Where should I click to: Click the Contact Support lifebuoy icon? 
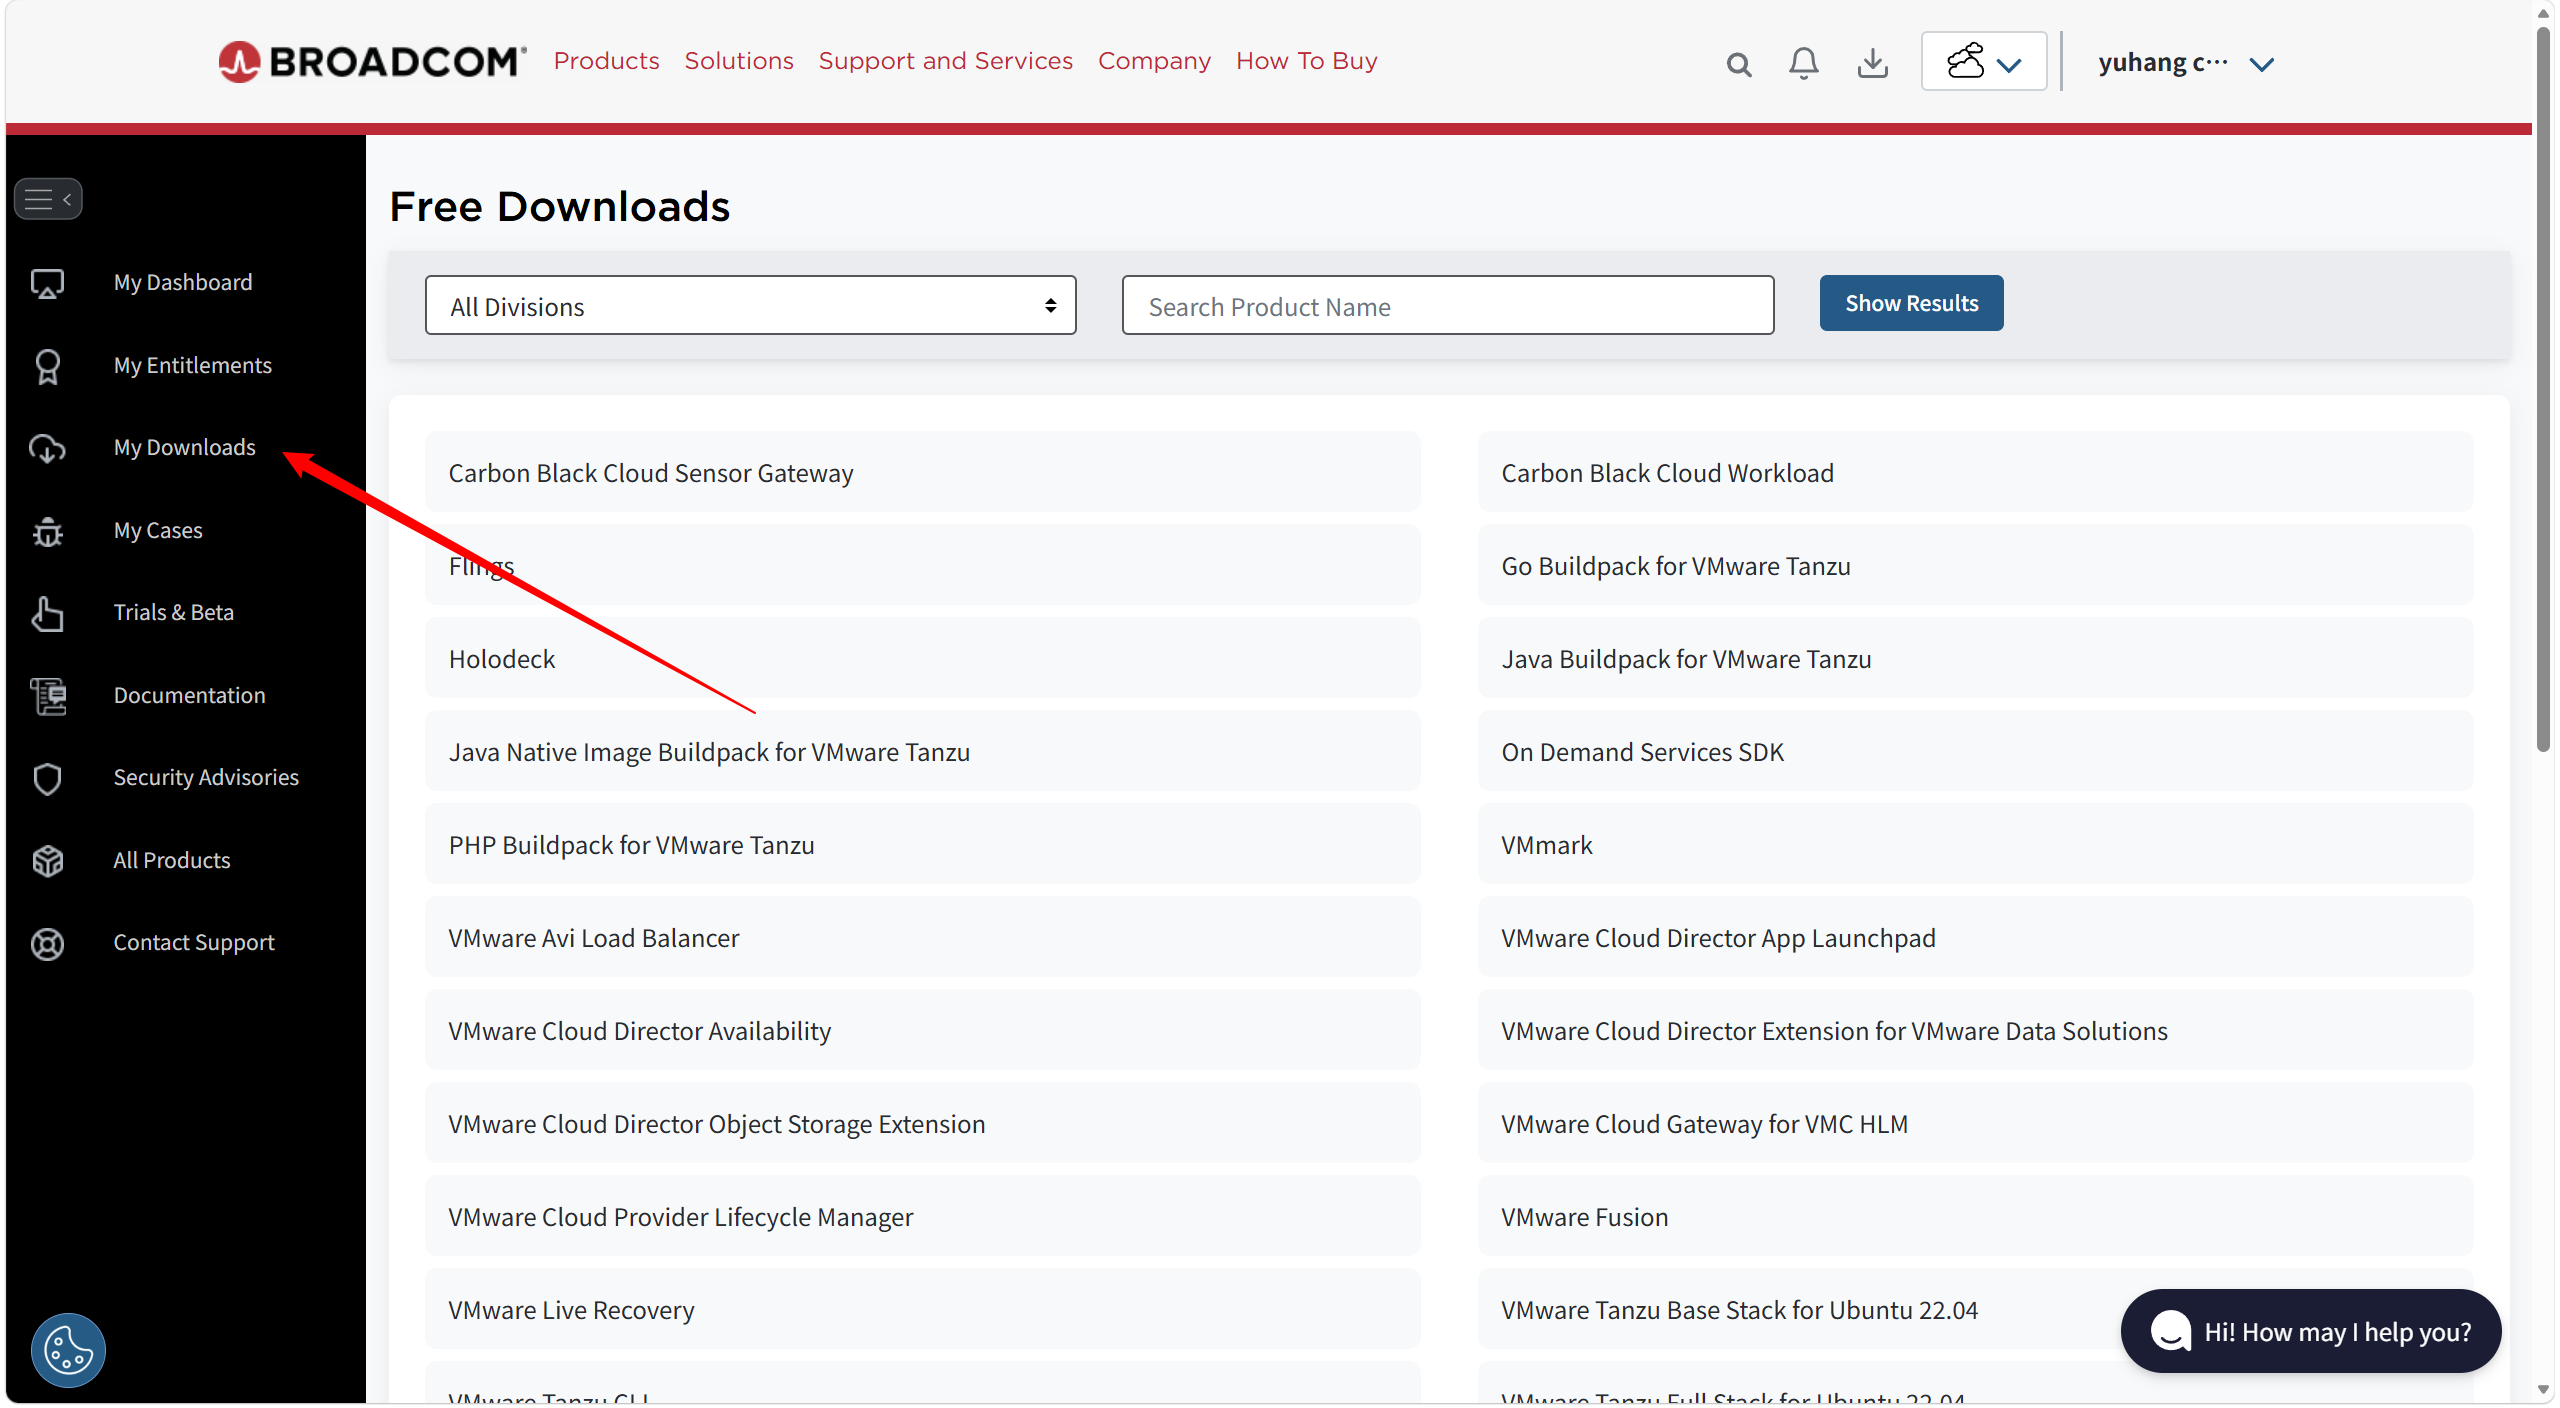click(47, 943)
